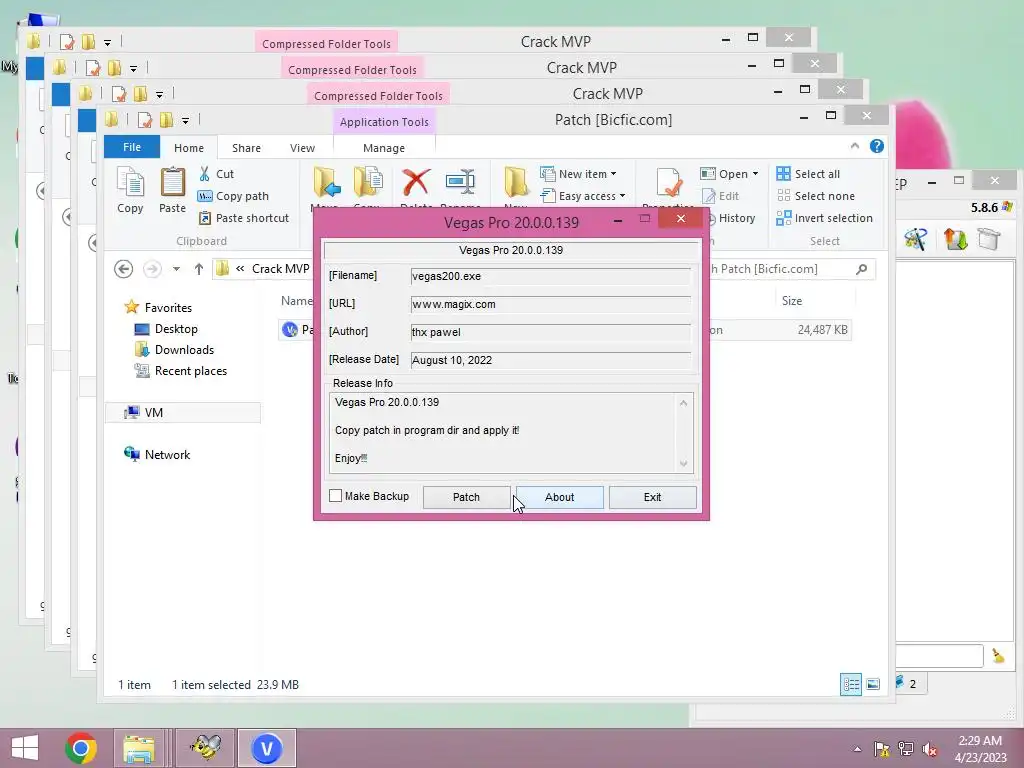This screenshot has width=1024, height=768.
Task: Select Desktop in the navigation pane
Action: coord(166,328)
